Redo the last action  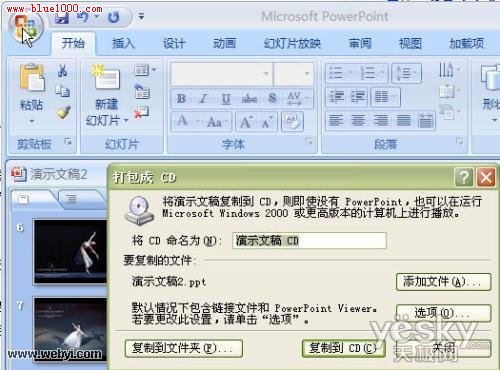pos(113,17)
